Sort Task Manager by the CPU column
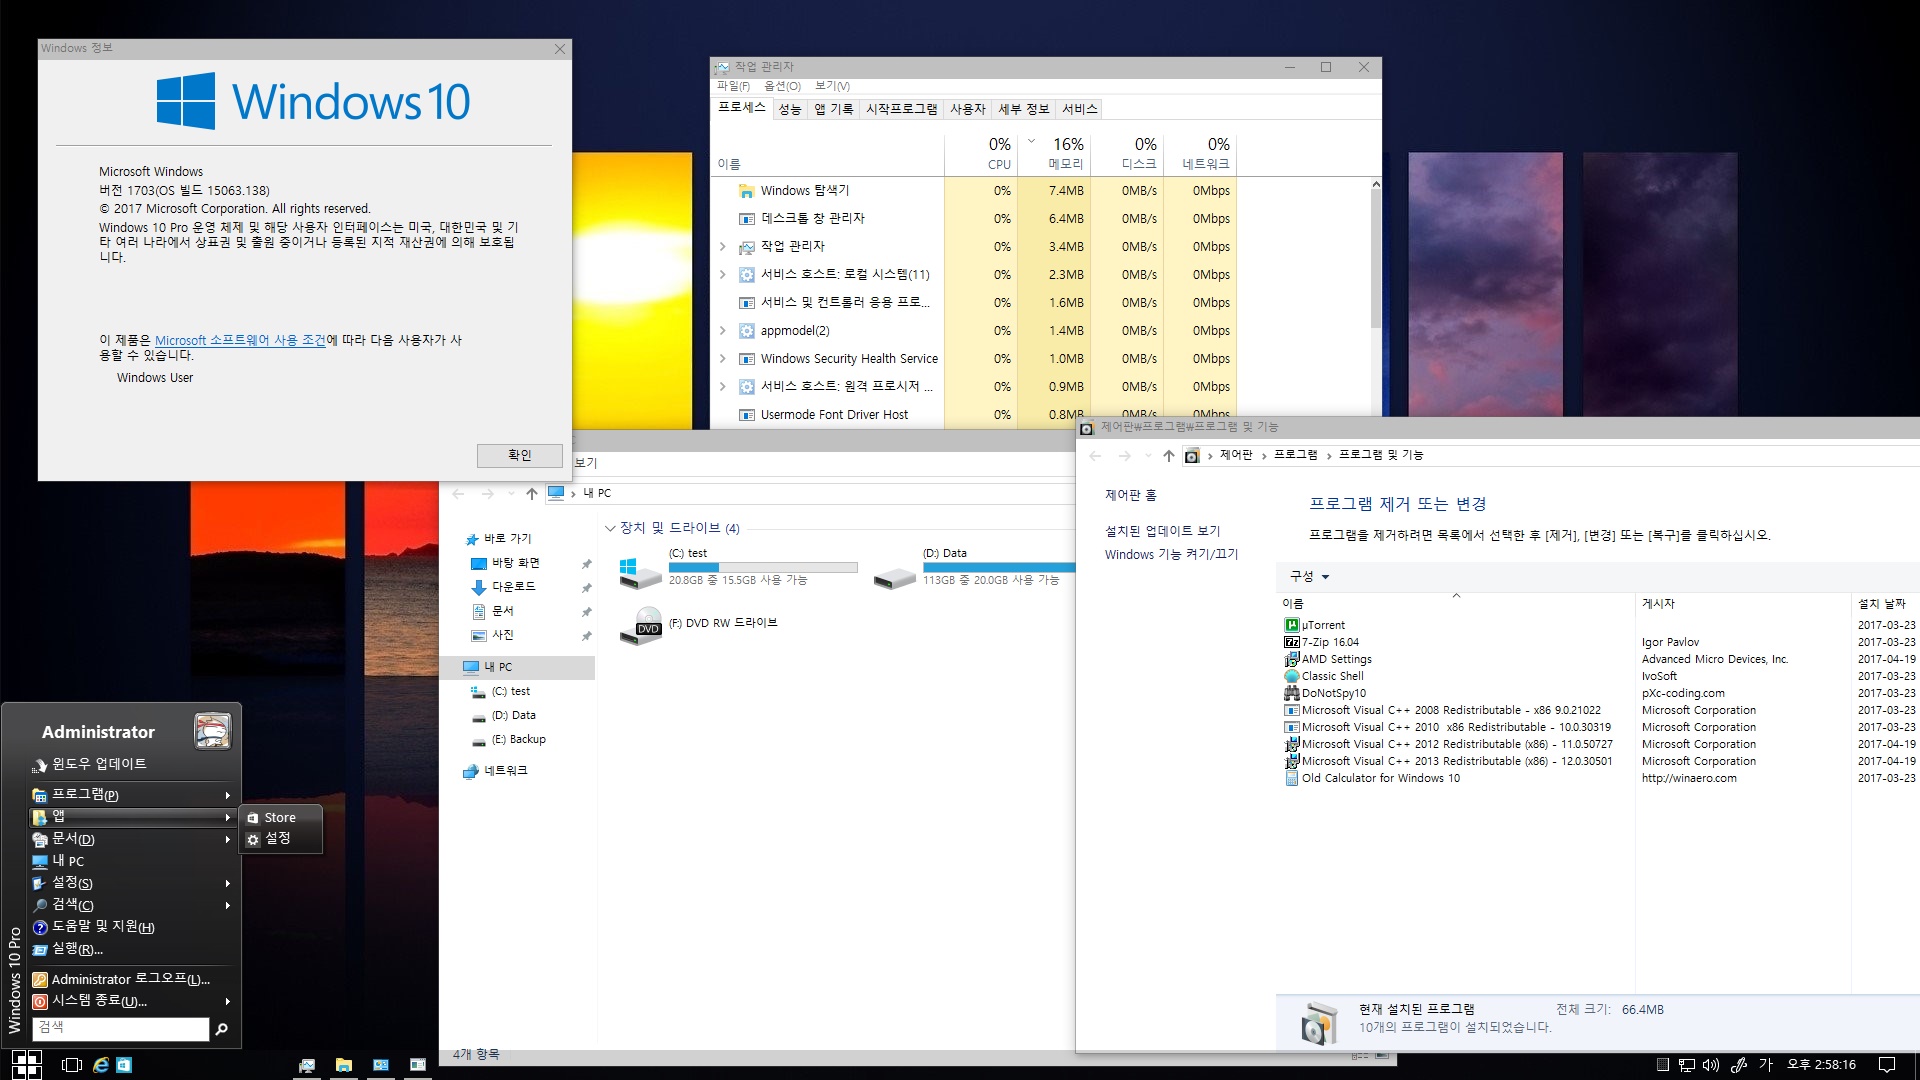The width and height of the screenshot is (1920, 1080). pyautogui.click(x=980, y=154)
